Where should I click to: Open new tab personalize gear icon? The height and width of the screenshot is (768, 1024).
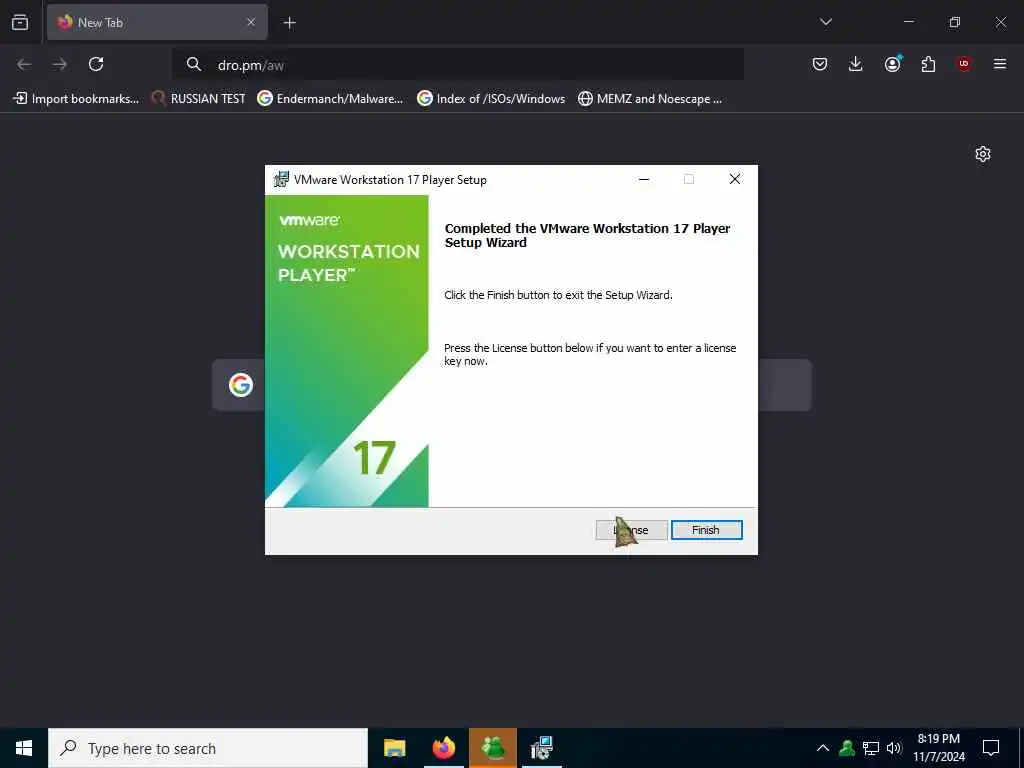(x=983, y=154)
